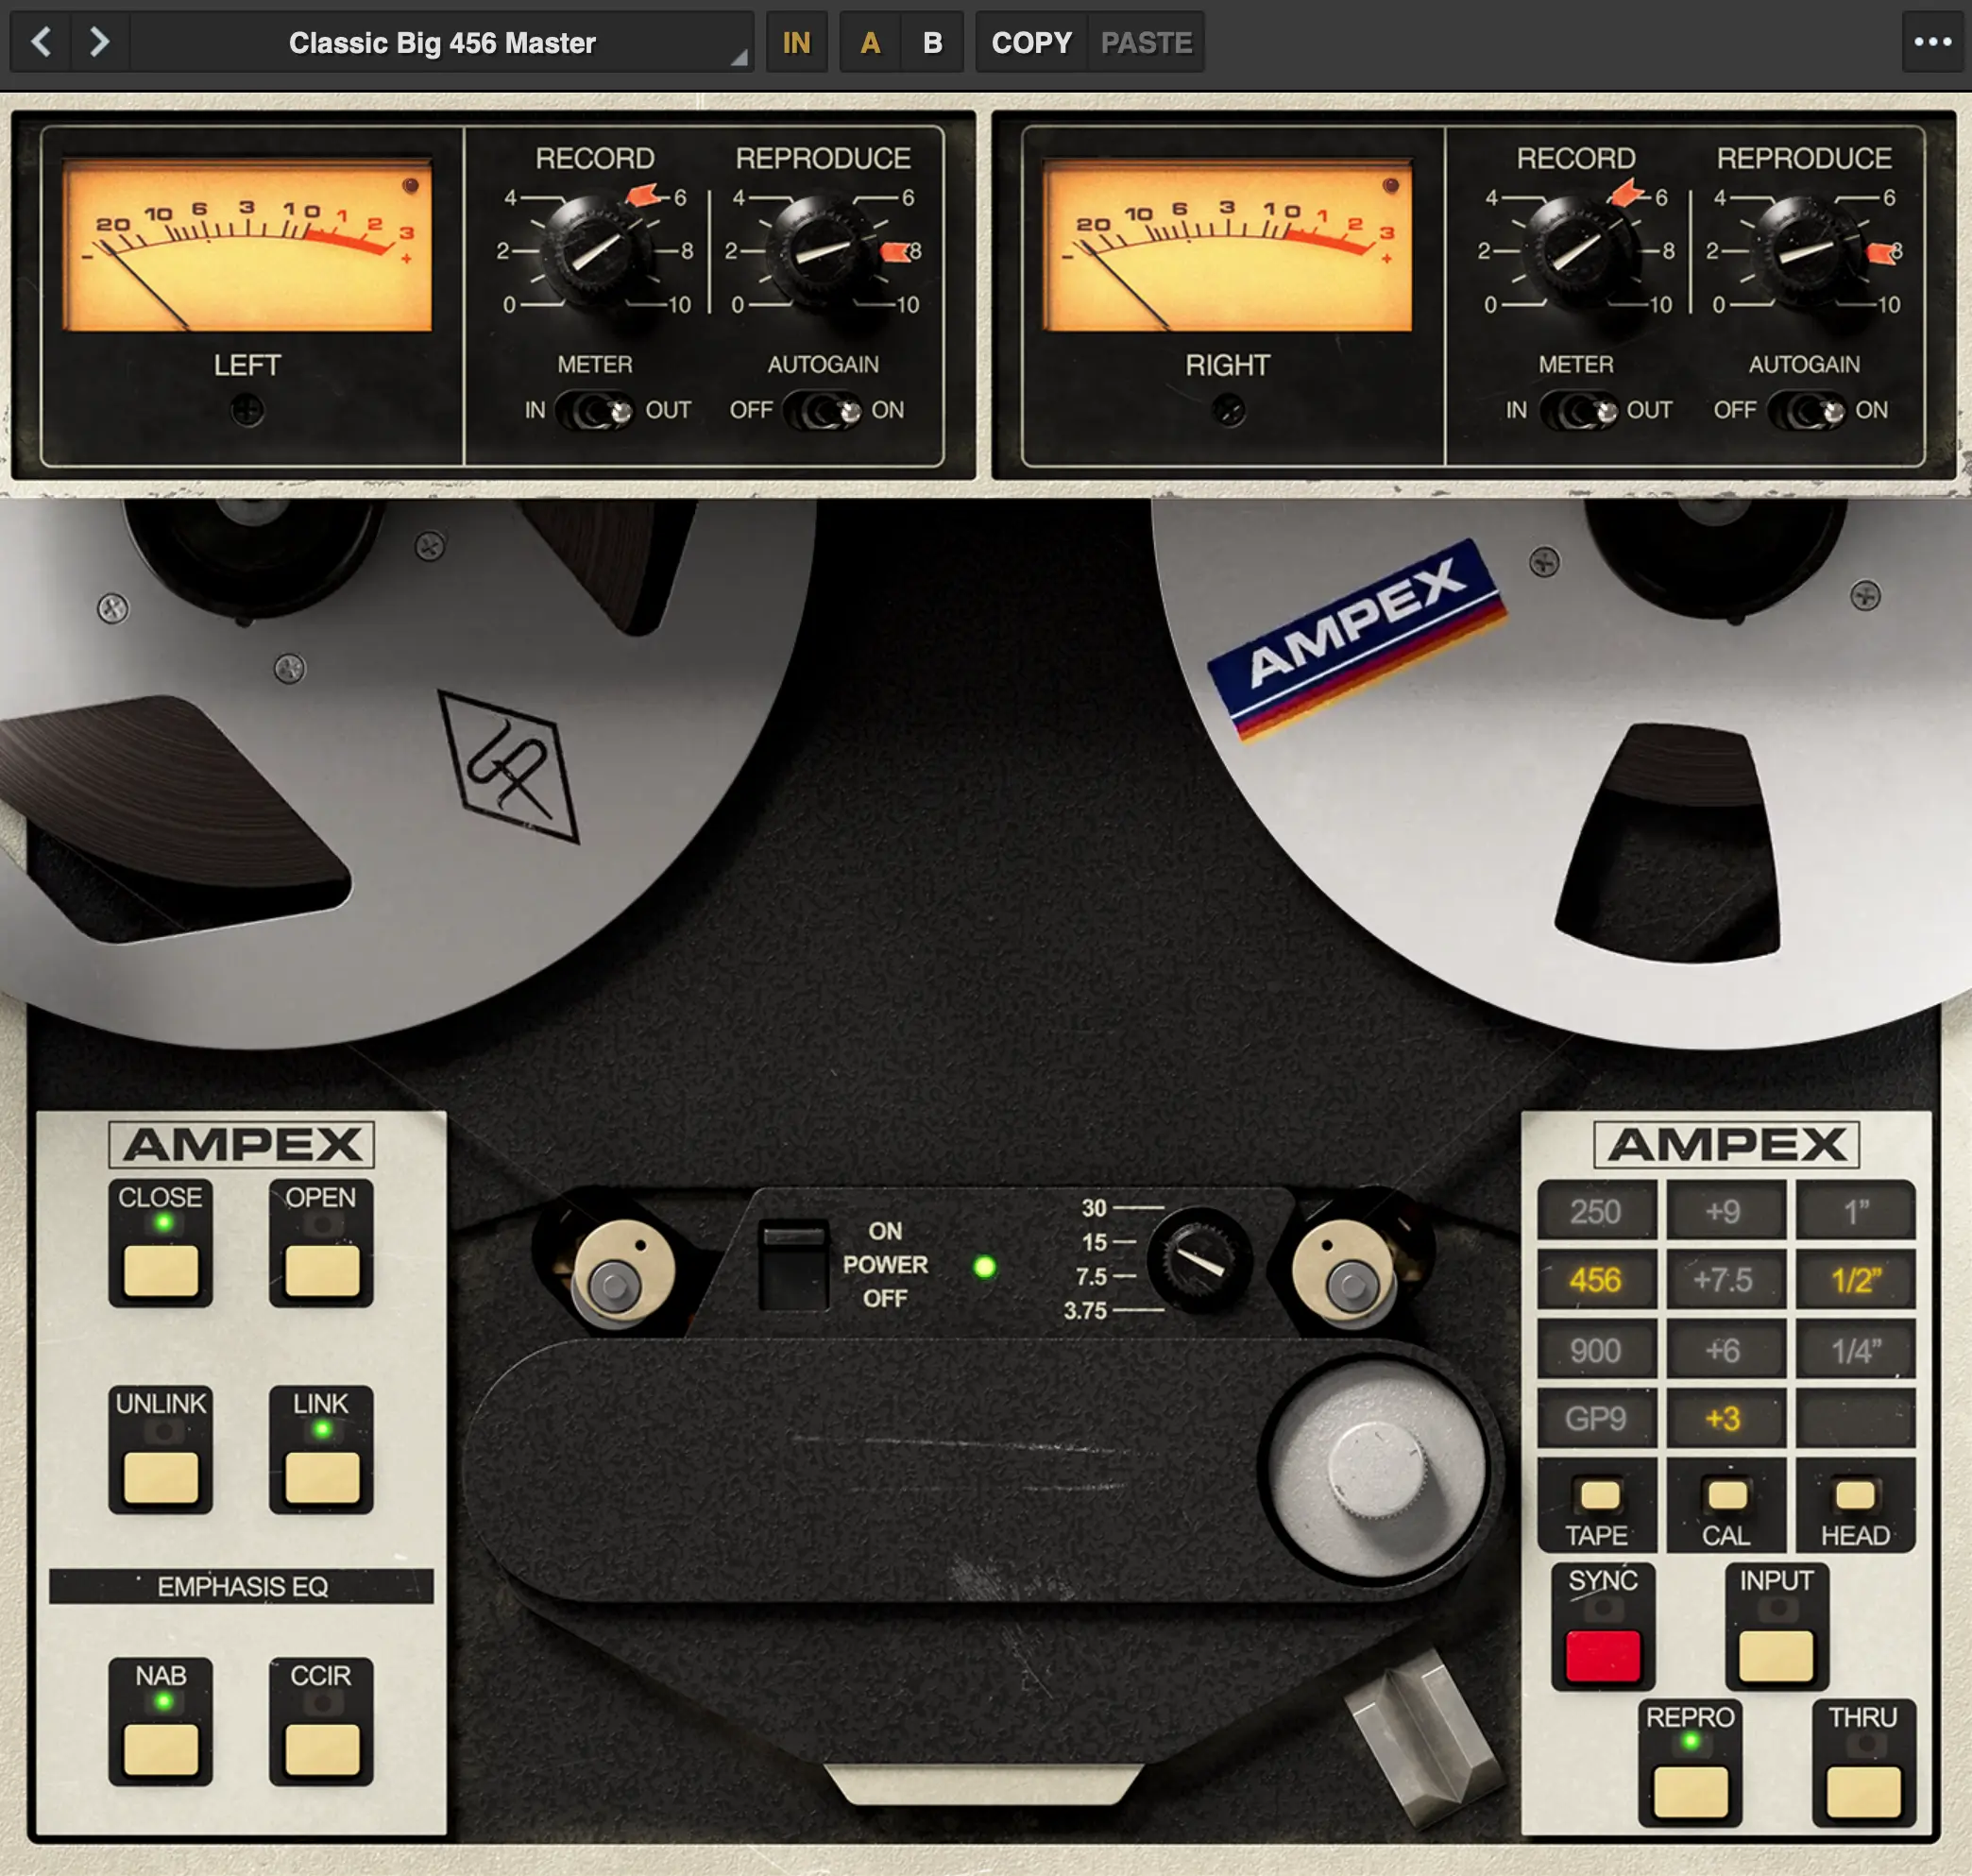Click the left channel REPRODUCE knob
Screen dimensions: 1972x1876
tap(822, 250)
